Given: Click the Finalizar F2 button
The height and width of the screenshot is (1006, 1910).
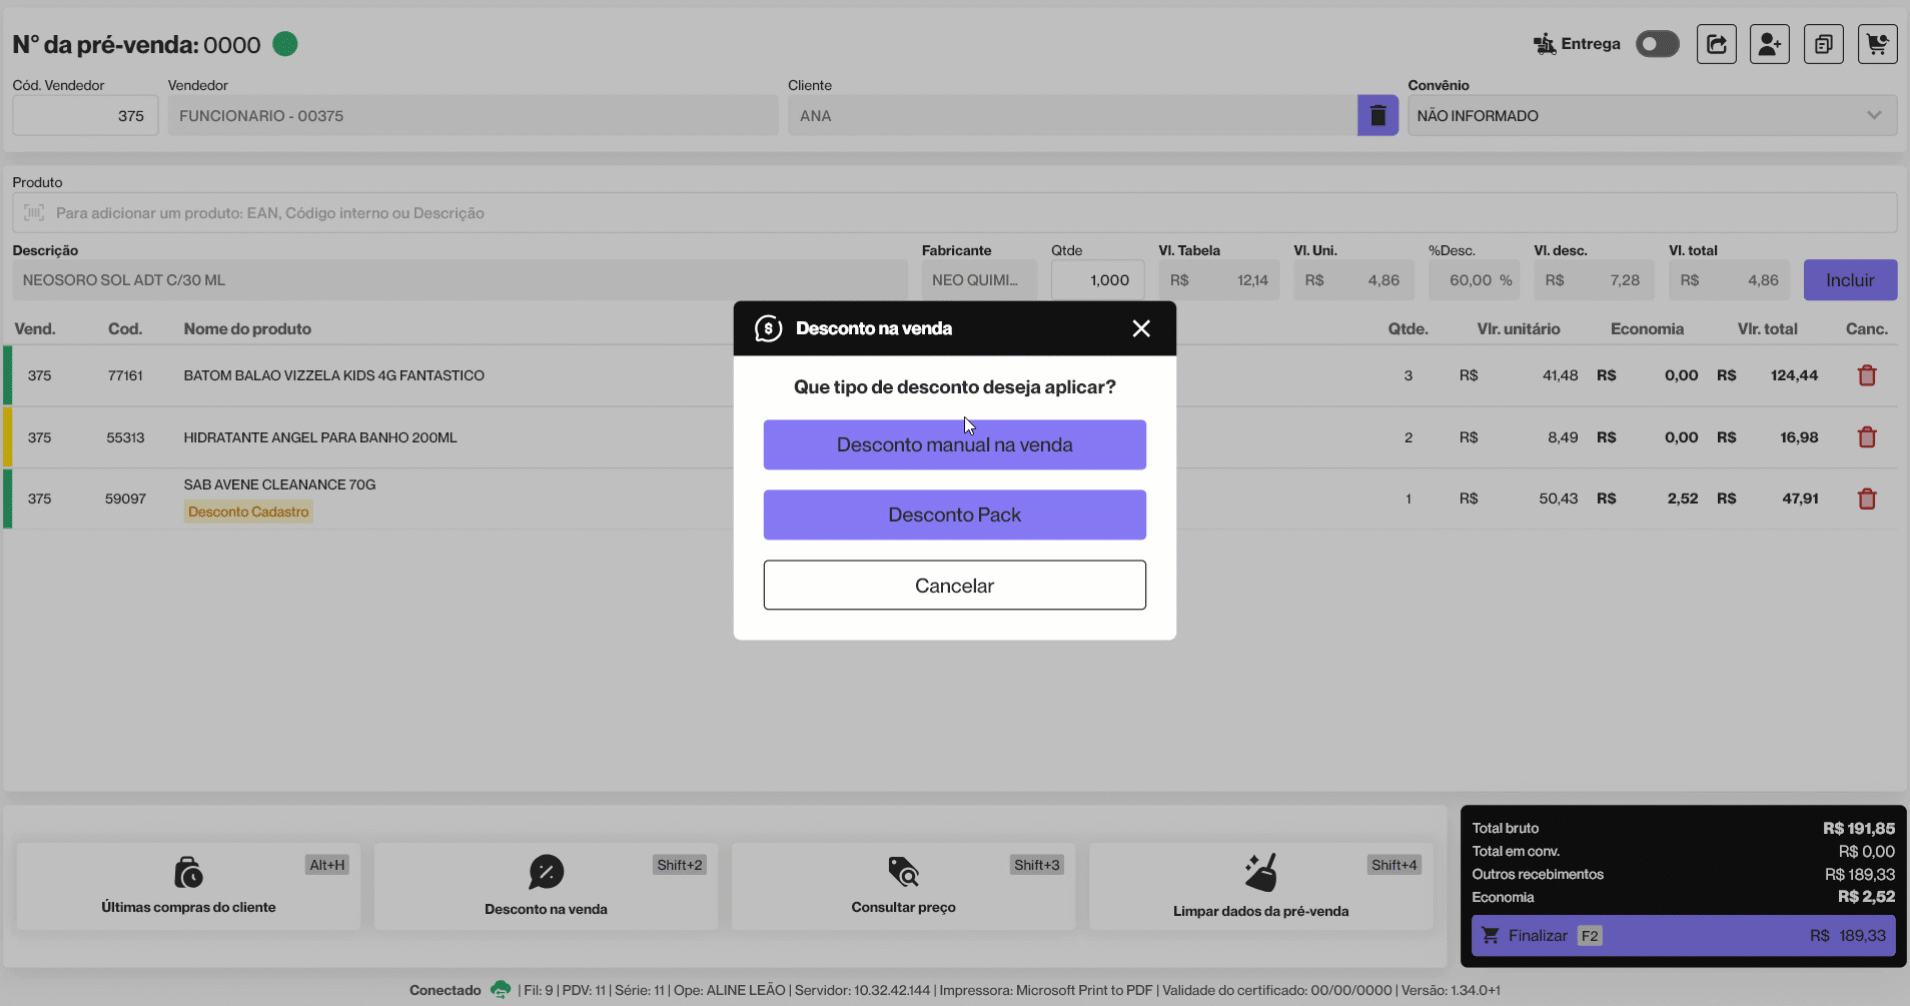Looking at the screenshot, I should 1683,935.
